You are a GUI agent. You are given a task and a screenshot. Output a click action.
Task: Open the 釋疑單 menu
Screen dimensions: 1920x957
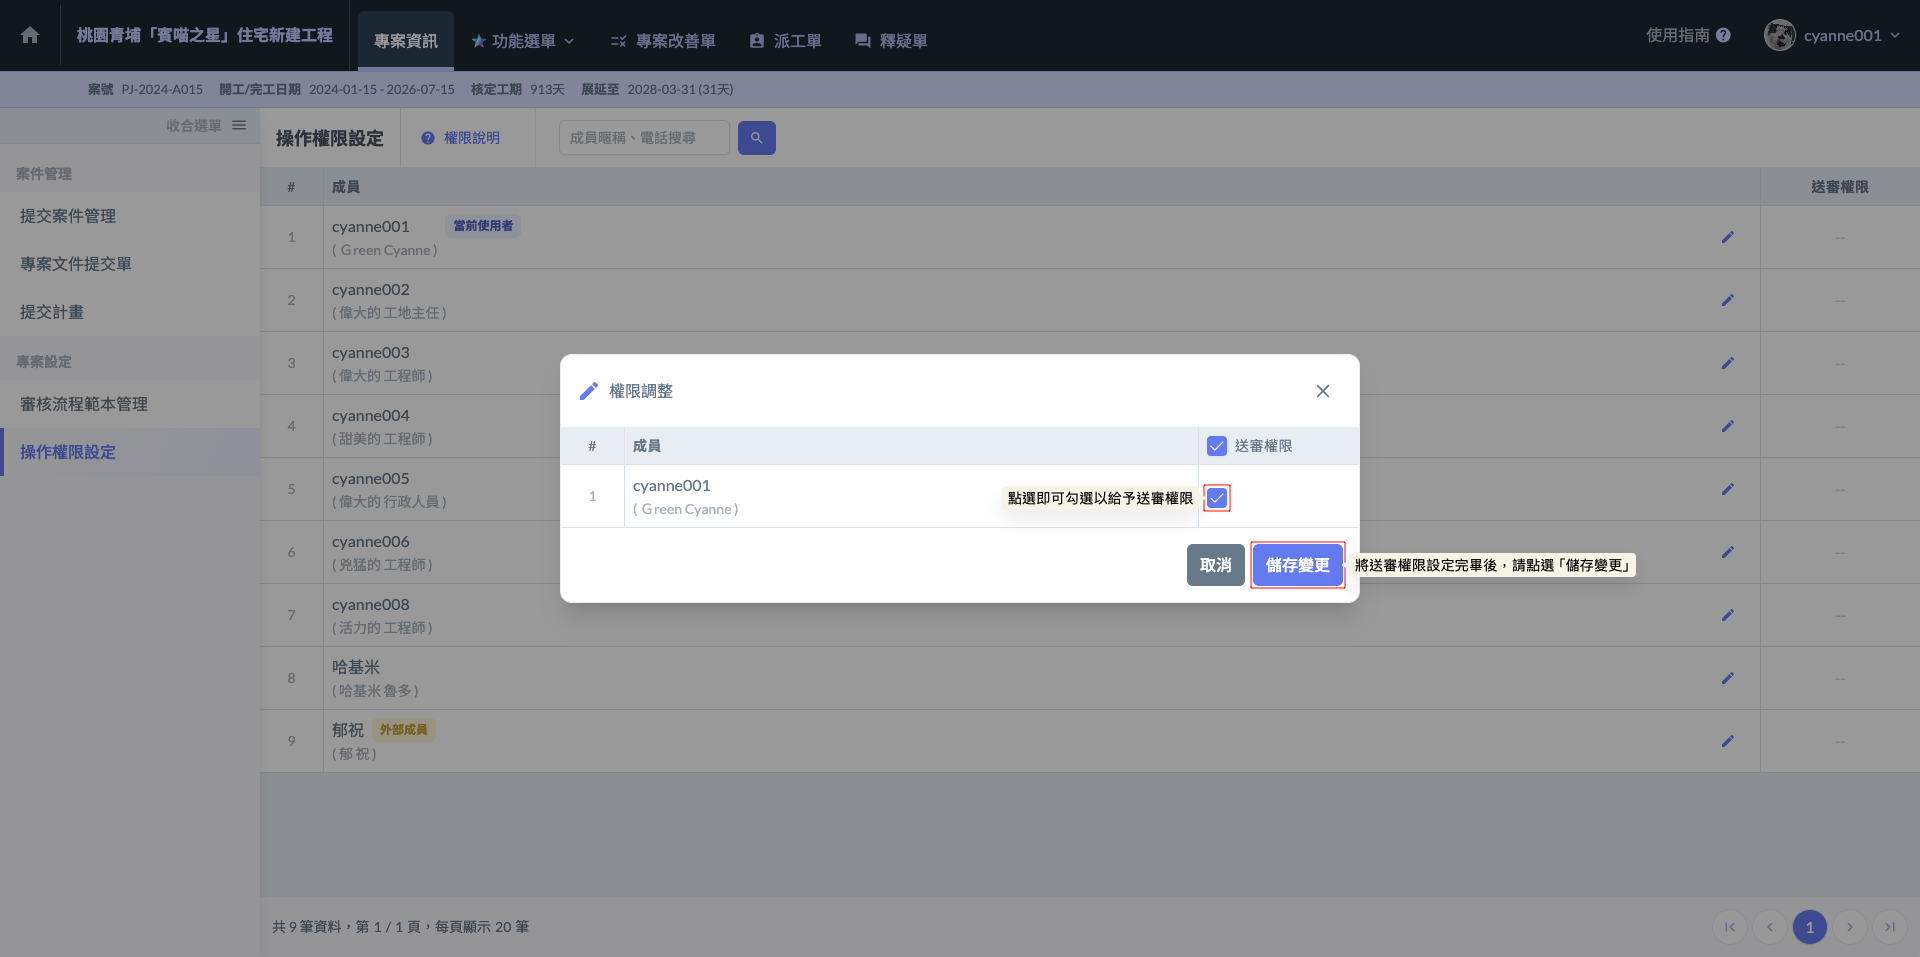pyautogui.click(x=891, y=41)
